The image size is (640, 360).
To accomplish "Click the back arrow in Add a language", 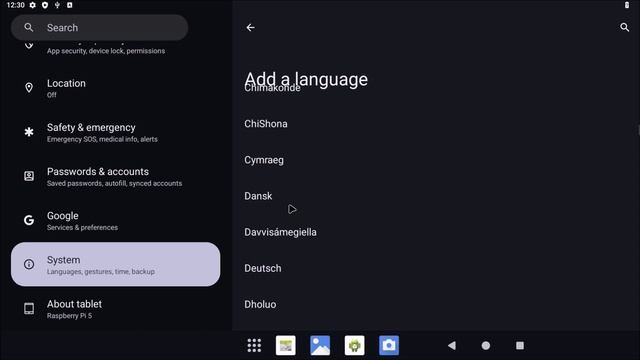I will coord(250,27).
